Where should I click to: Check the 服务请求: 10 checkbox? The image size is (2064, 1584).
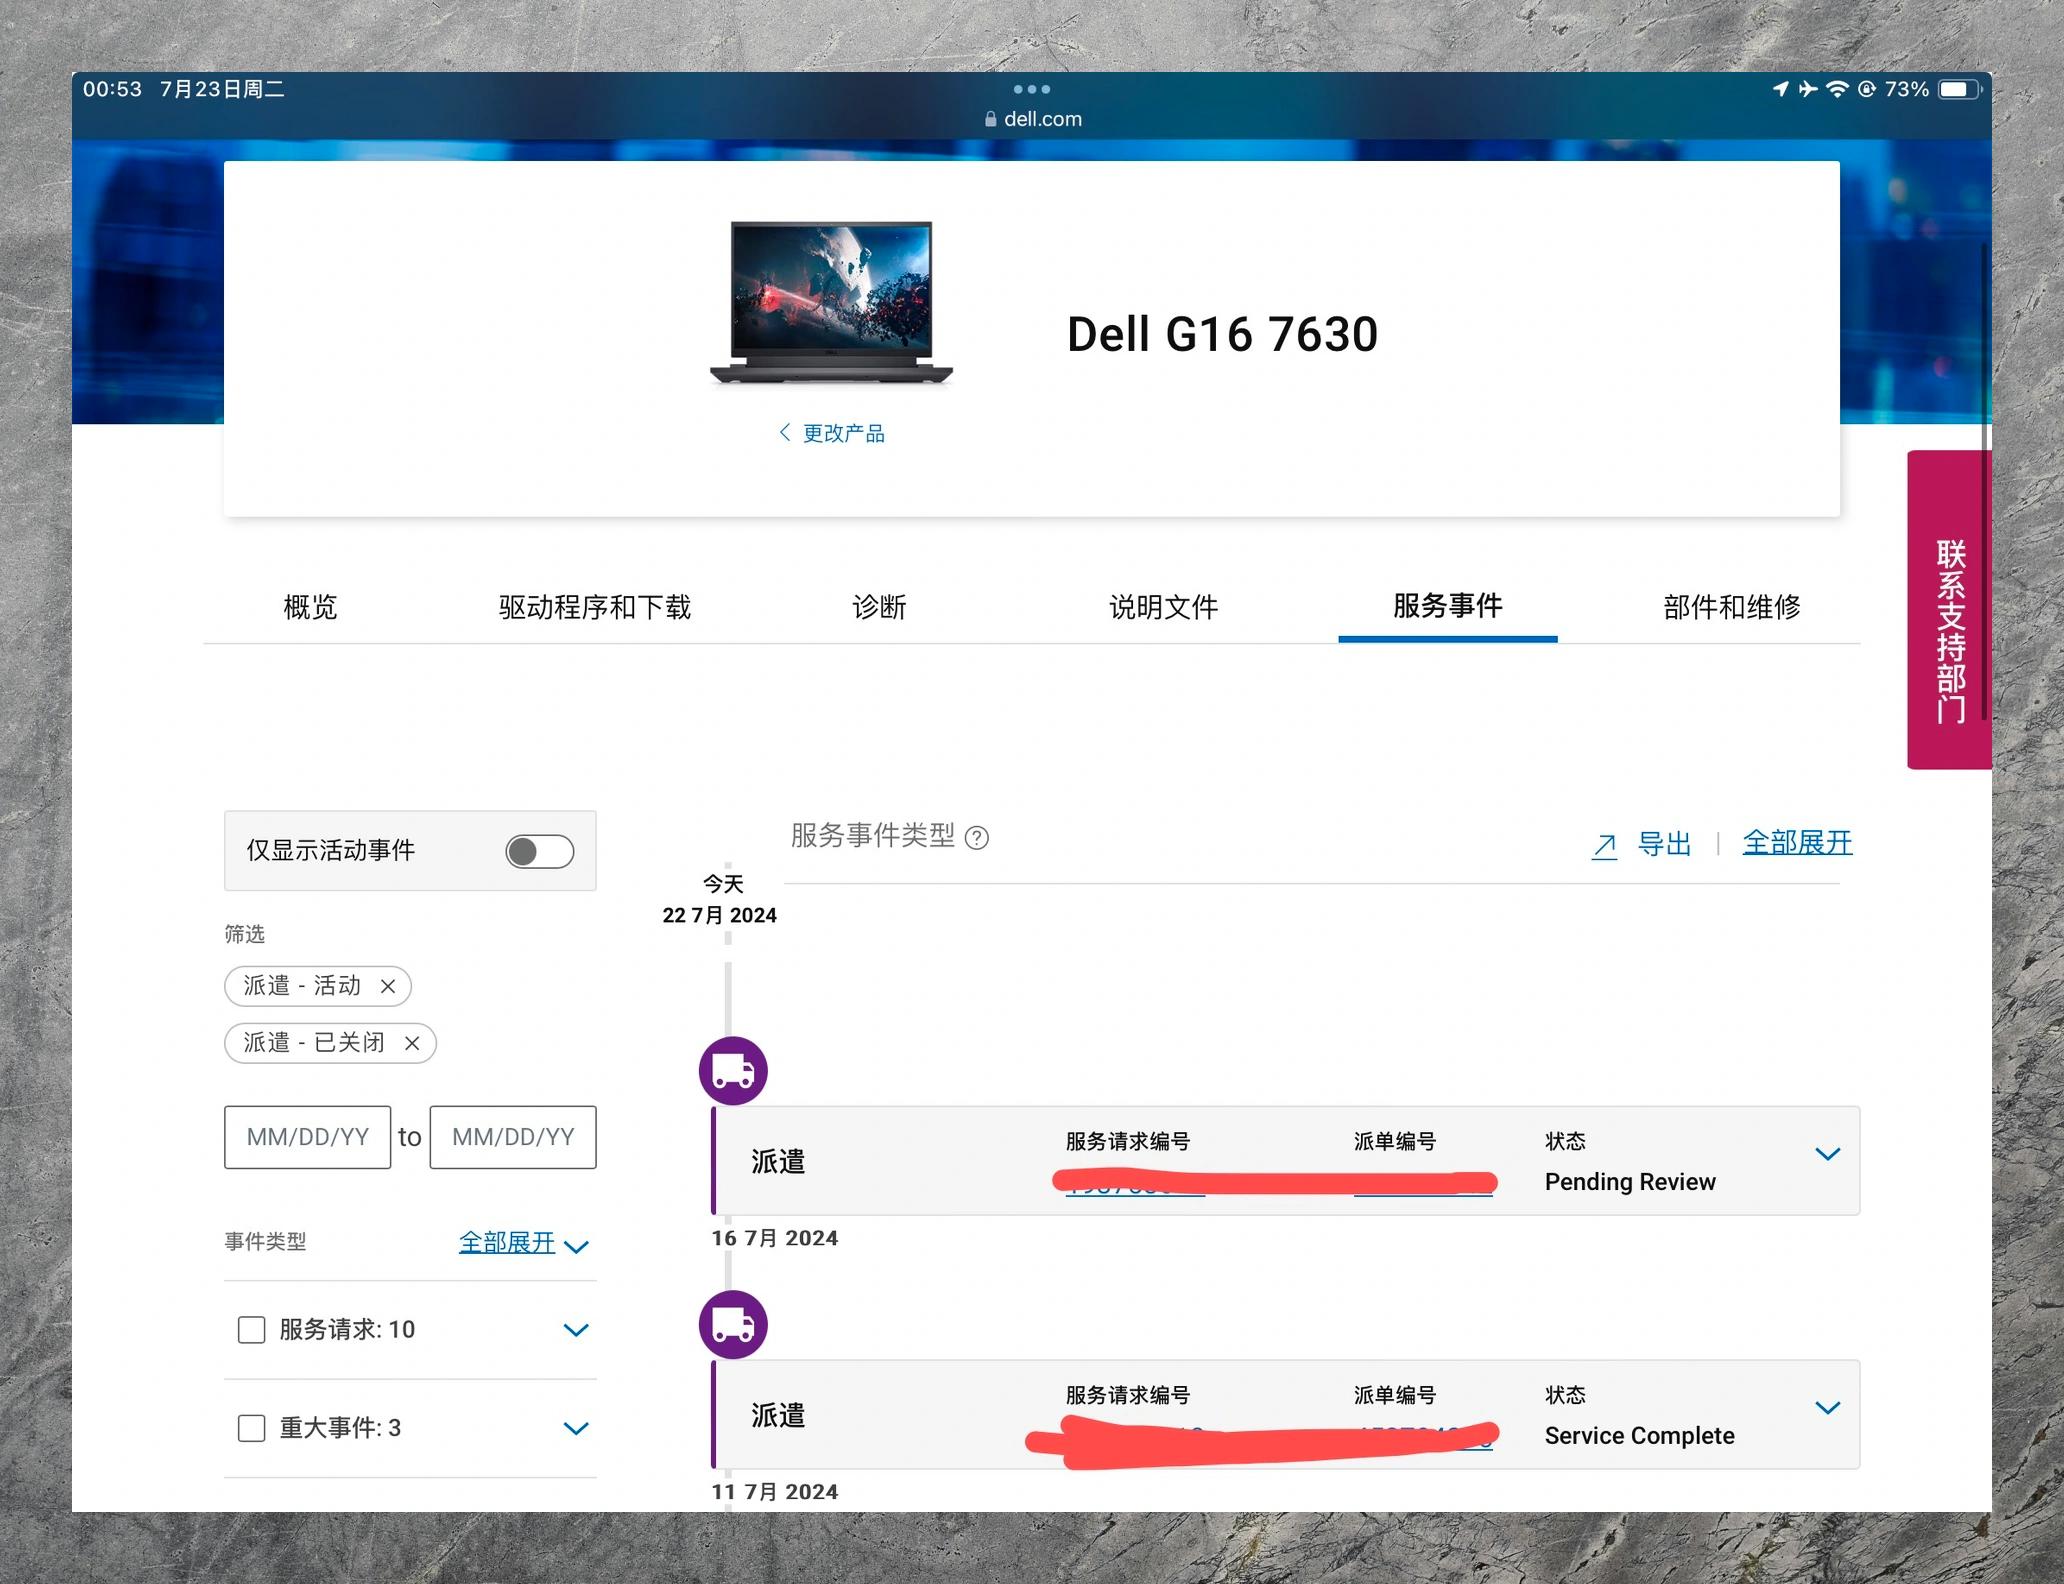coord(251,1330)
